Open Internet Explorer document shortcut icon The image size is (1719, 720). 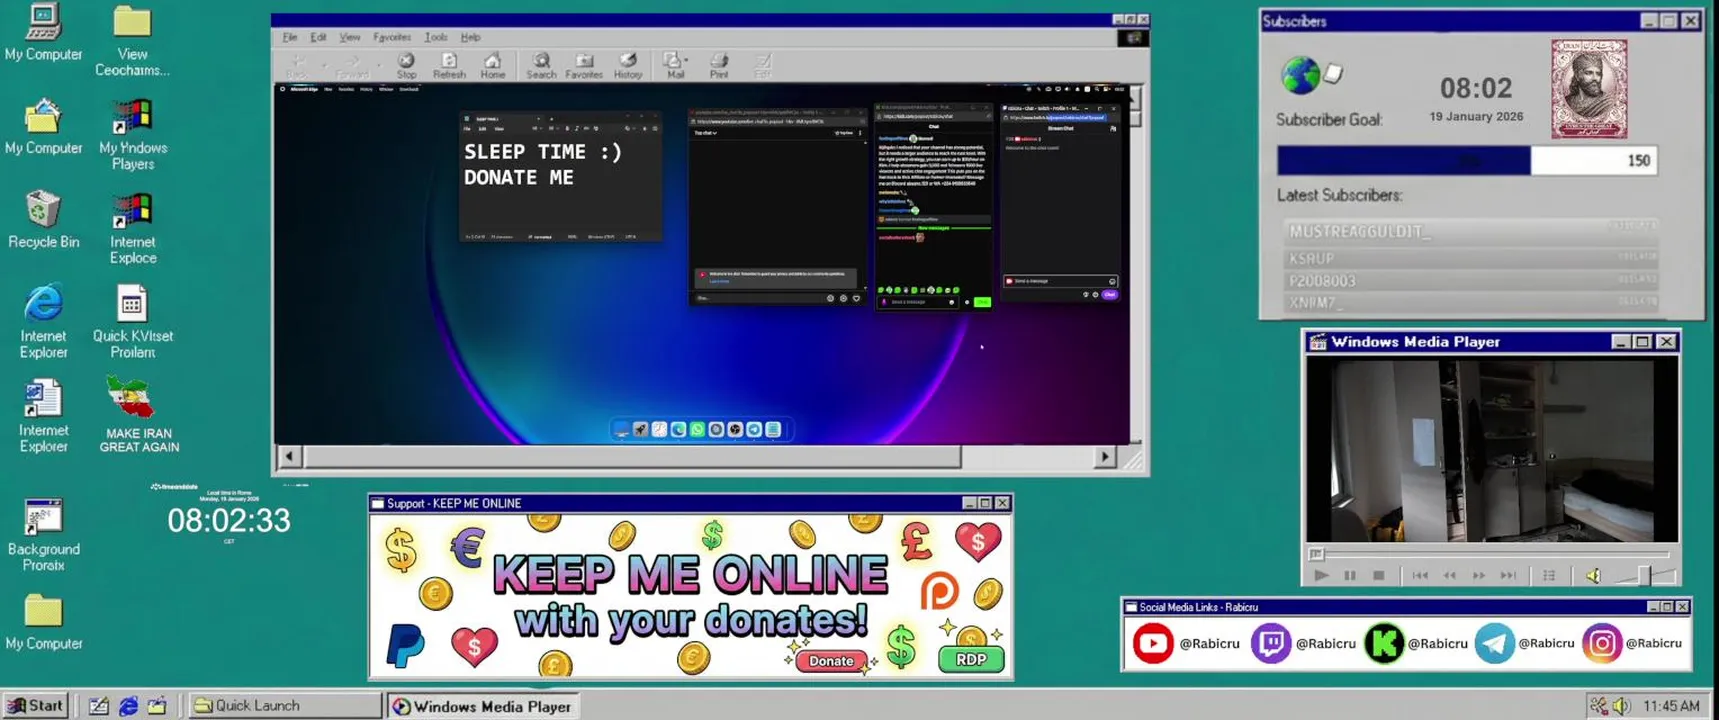point(43,398)
